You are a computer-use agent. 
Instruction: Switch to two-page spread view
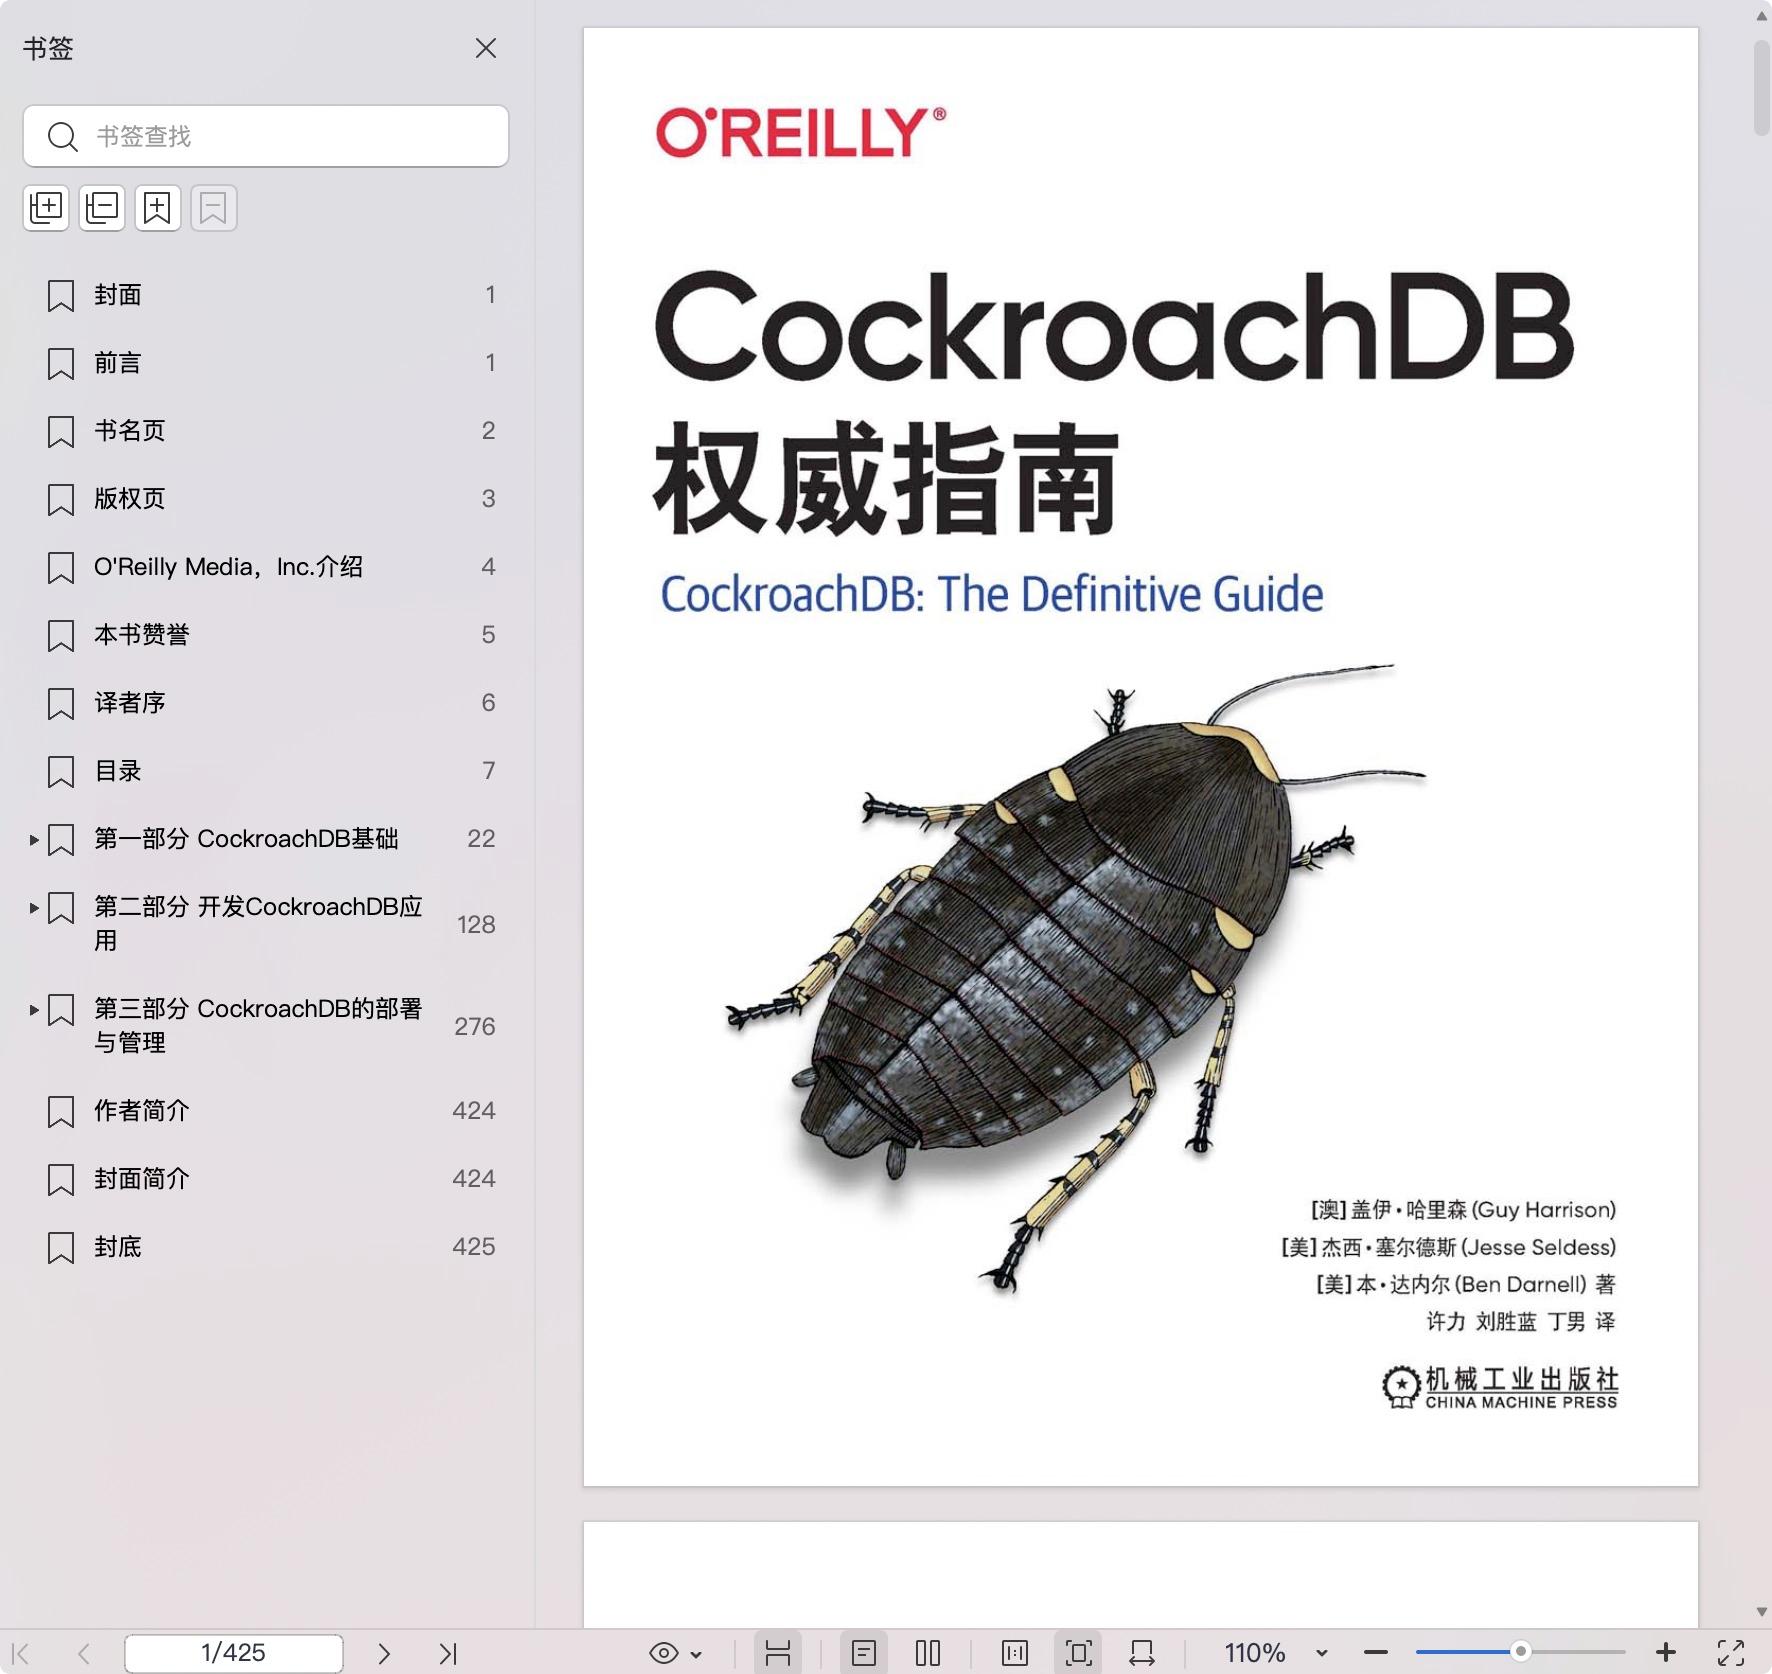[928, 1652]
